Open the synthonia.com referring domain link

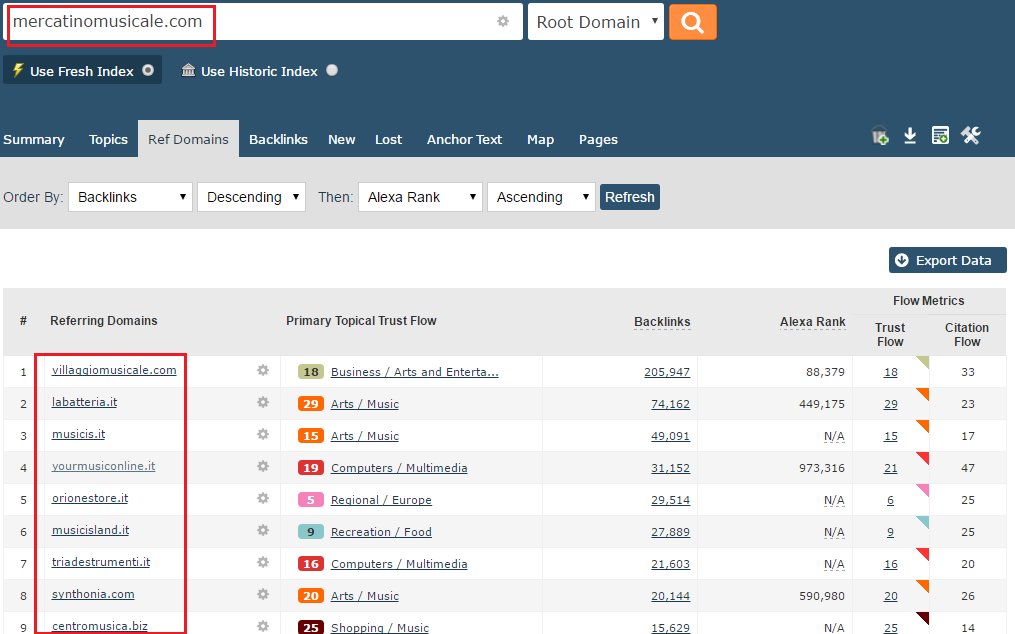(x=93, y=594)
